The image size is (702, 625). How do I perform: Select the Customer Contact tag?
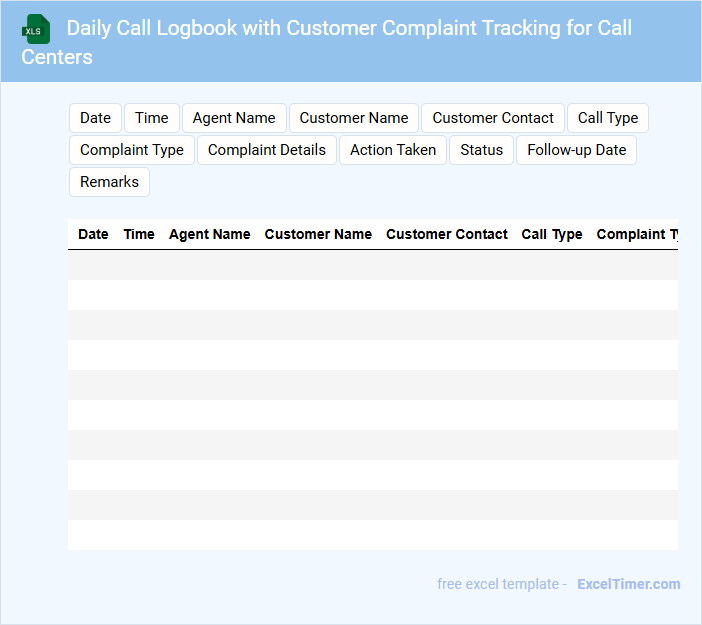[x=493, y=118]
